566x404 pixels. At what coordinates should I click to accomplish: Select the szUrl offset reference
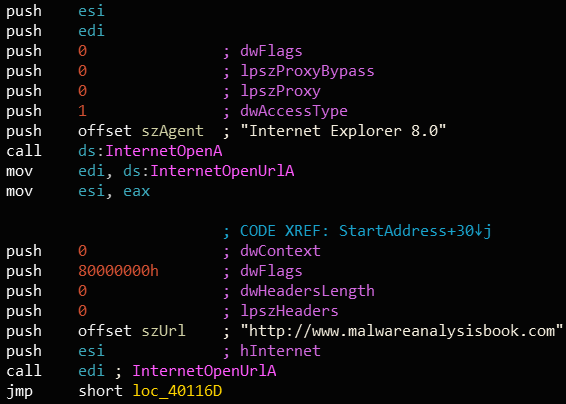click(164, 331)
